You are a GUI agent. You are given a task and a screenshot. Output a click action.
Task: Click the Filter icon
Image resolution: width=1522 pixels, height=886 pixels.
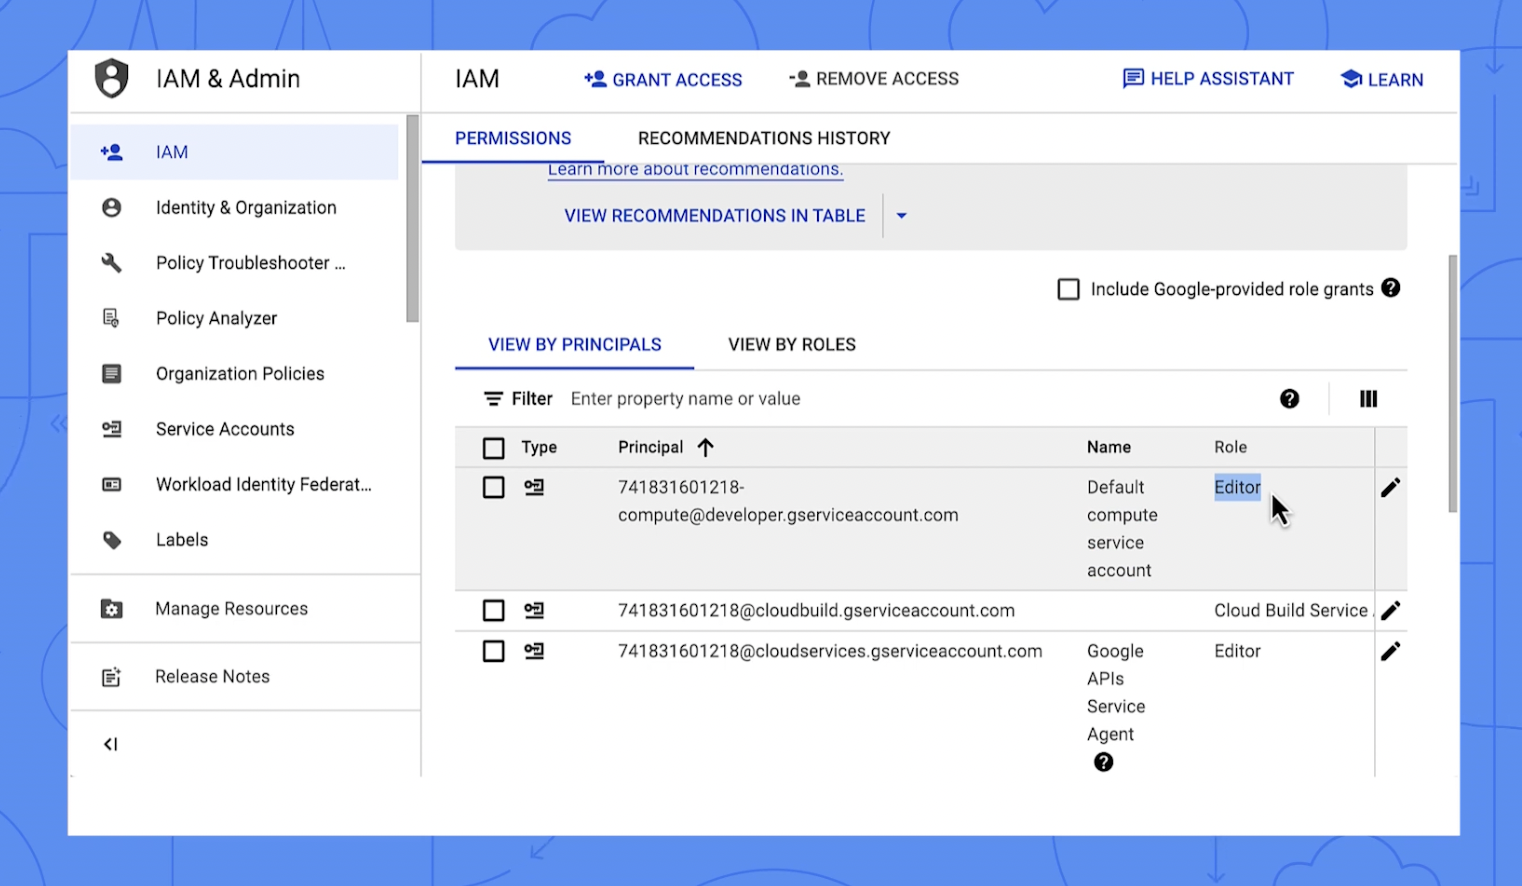tap(493, 399)
